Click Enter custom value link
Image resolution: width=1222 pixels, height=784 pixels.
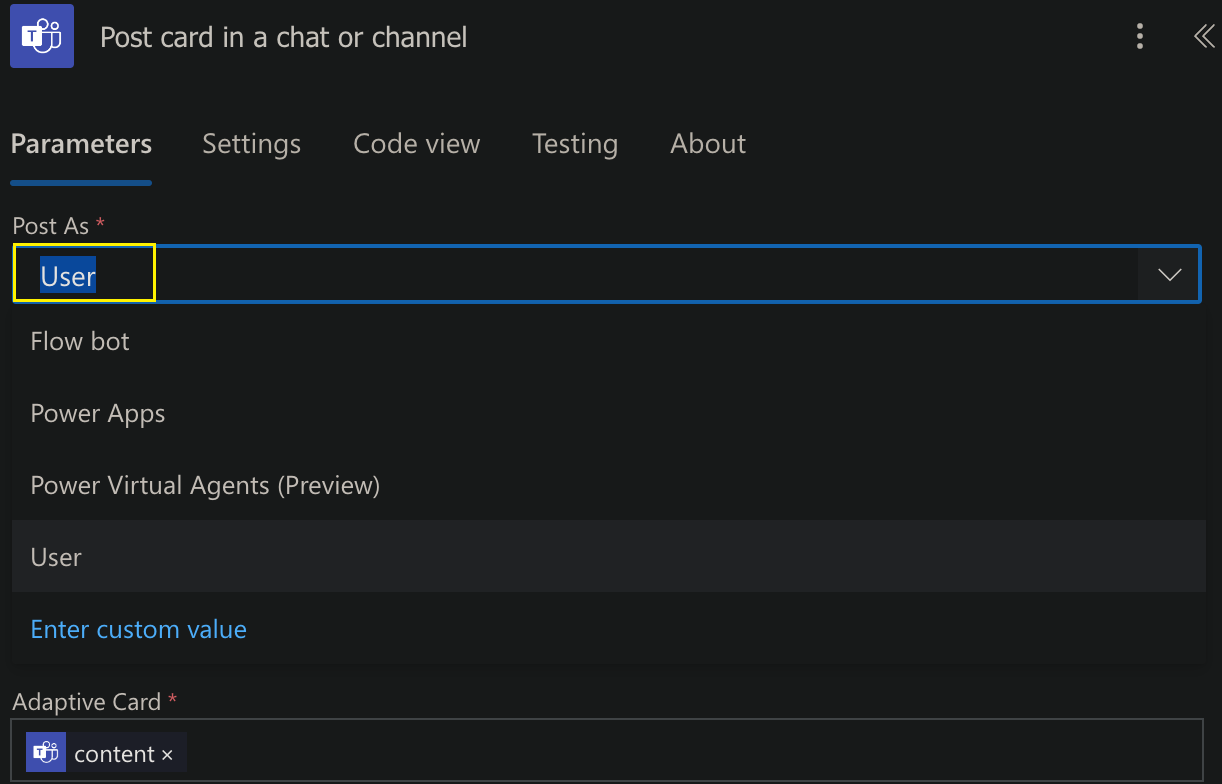click(139, 629)
